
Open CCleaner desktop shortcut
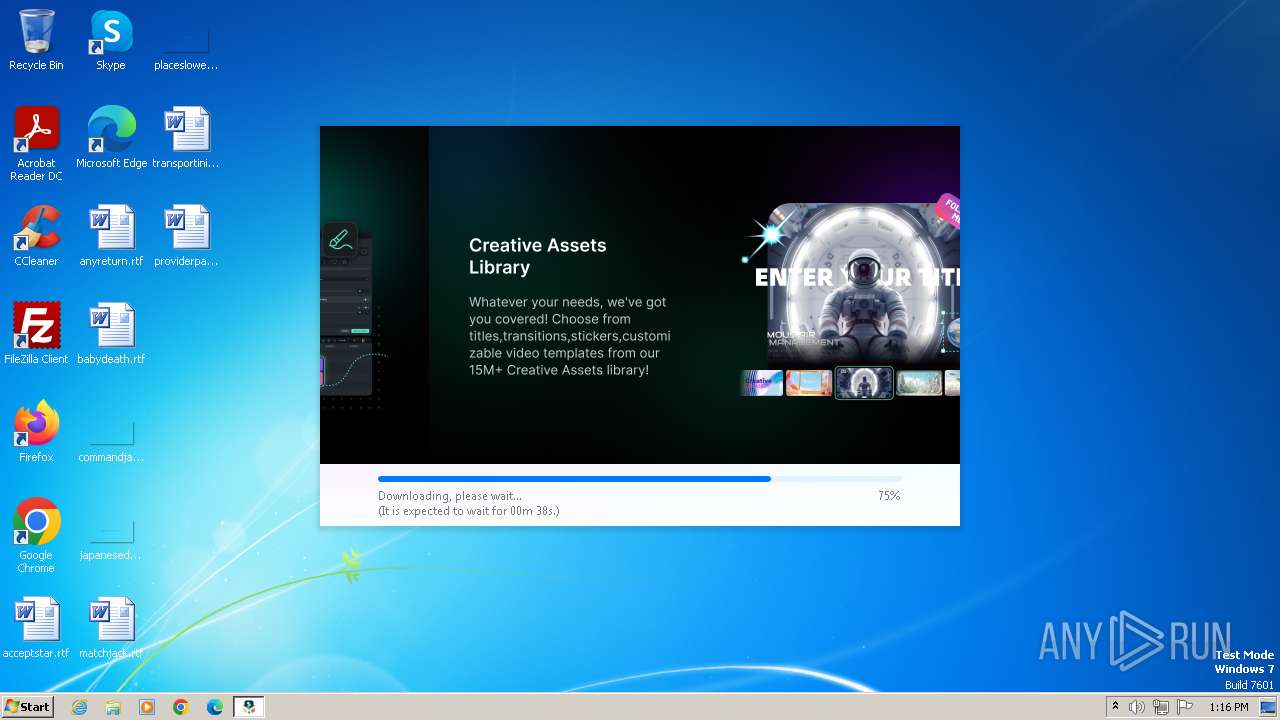click(x=36, y=236)
